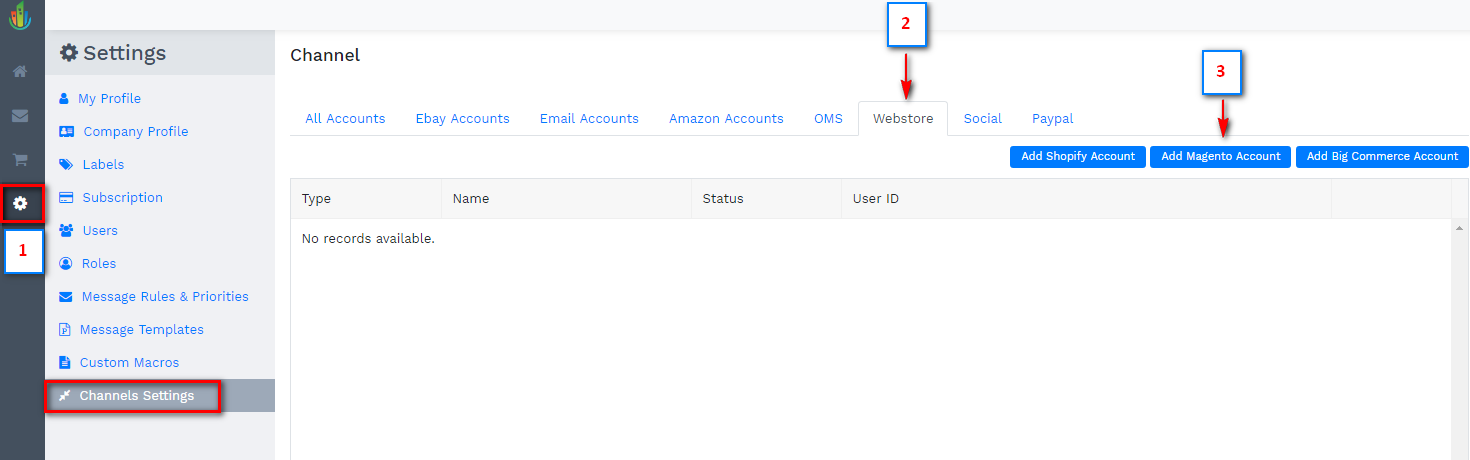Screen dimensions: 1470x460
Task: Open settings gear icon in sidebar
Action: (20, 204)
